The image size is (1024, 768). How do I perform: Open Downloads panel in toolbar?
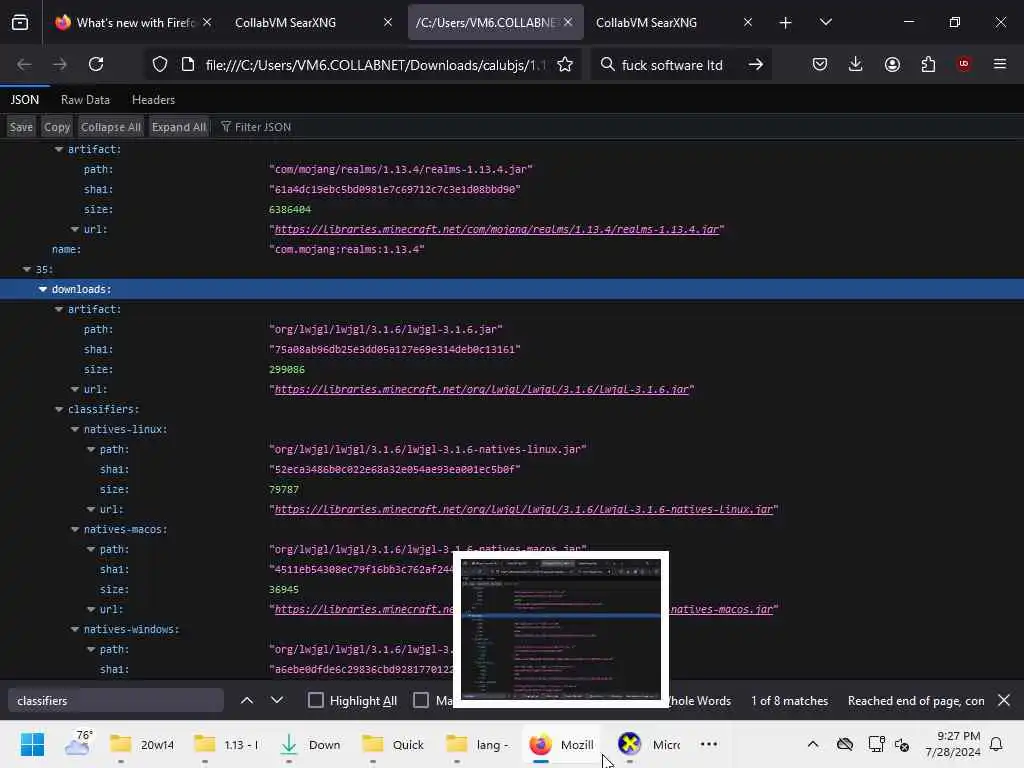856,64
